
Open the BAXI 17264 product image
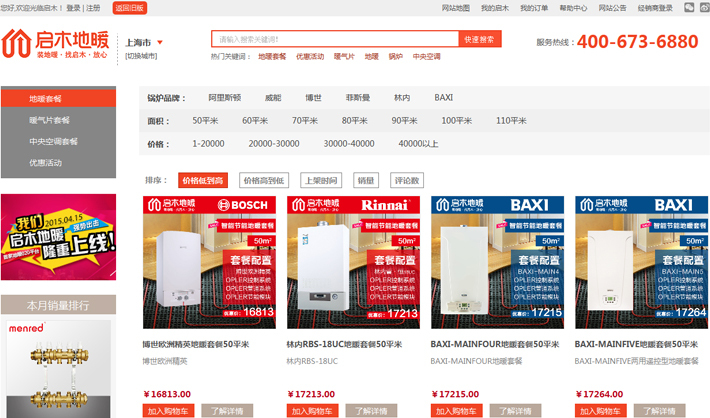pos(641,262)
